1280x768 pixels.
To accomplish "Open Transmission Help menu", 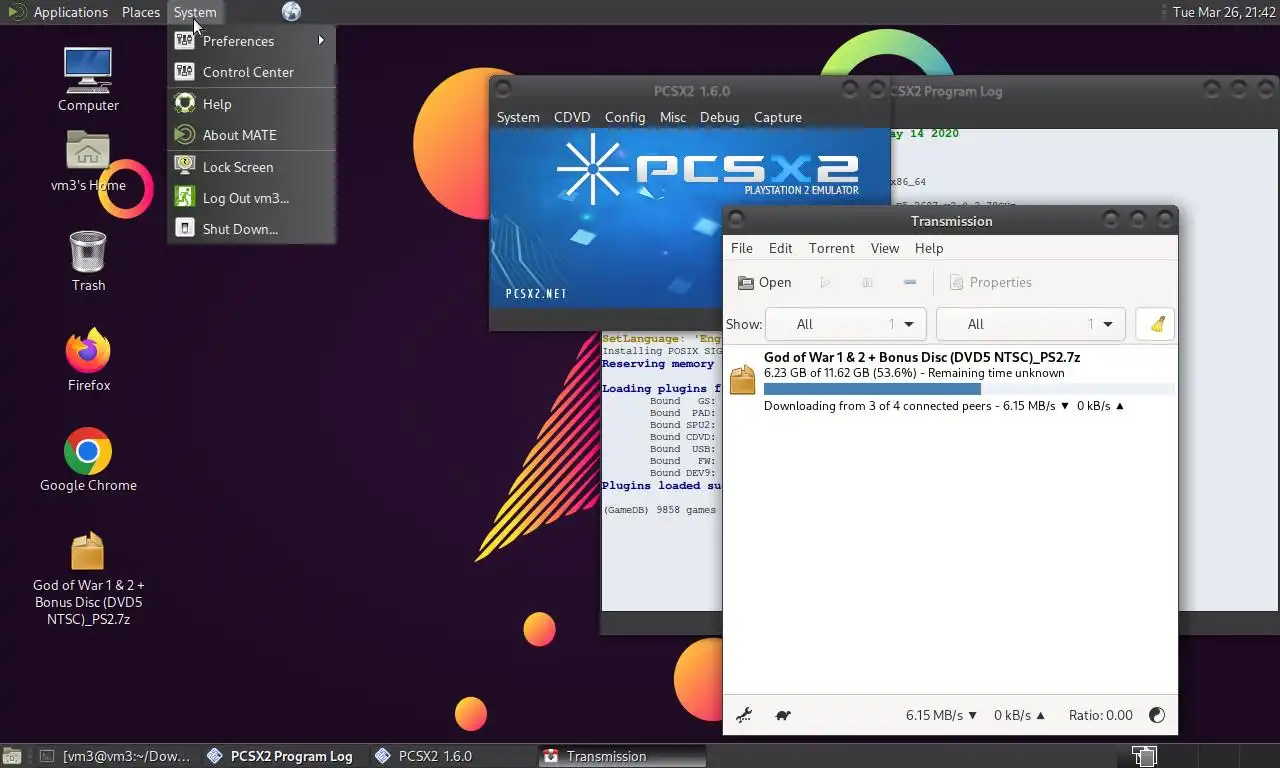I will coord(929,248).
